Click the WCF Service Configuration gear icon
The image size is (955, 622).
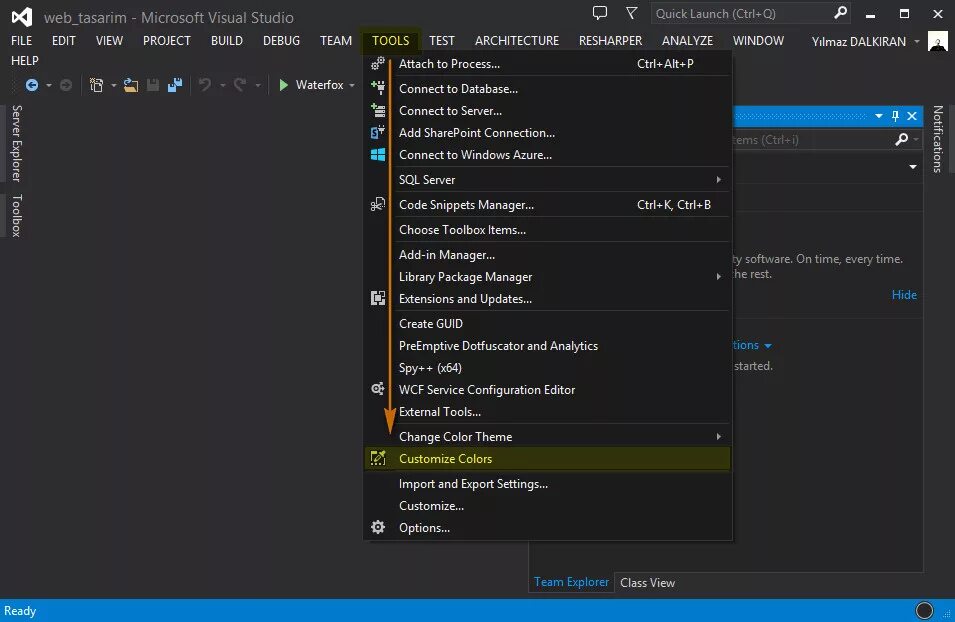point(378,389)
